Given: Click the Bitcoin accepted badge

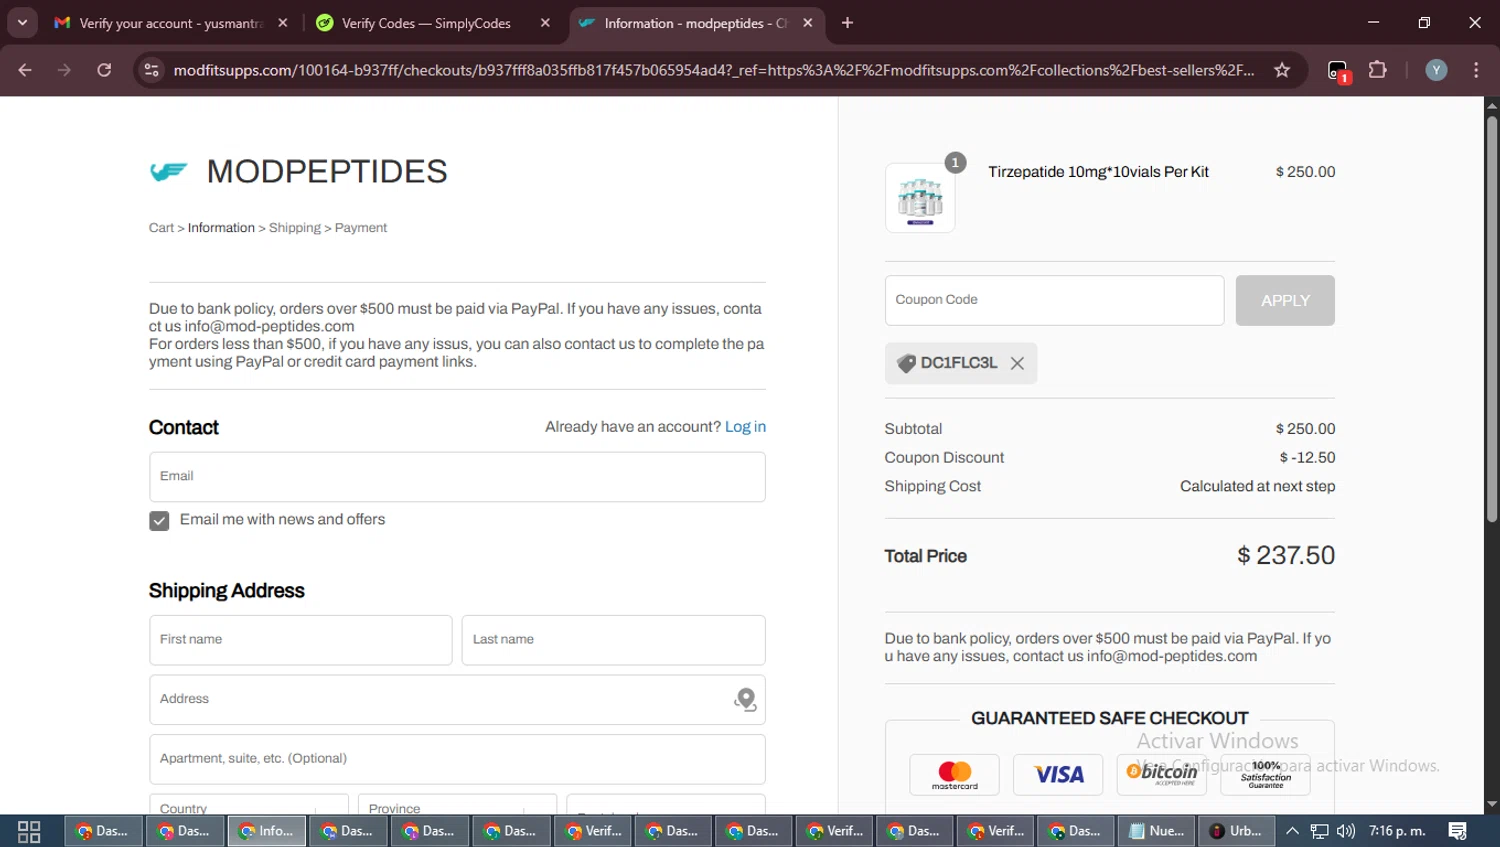Looking at the screenshot, I should click(x=1162, y=775).
